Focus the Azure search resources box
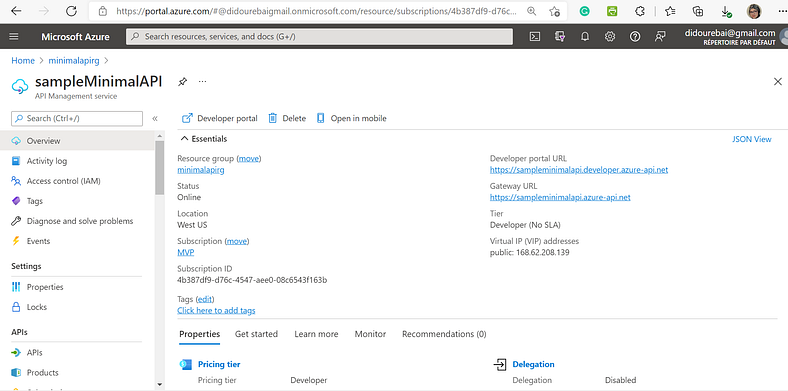This screenshot has height=391, width=788. (x=320, y=36)
